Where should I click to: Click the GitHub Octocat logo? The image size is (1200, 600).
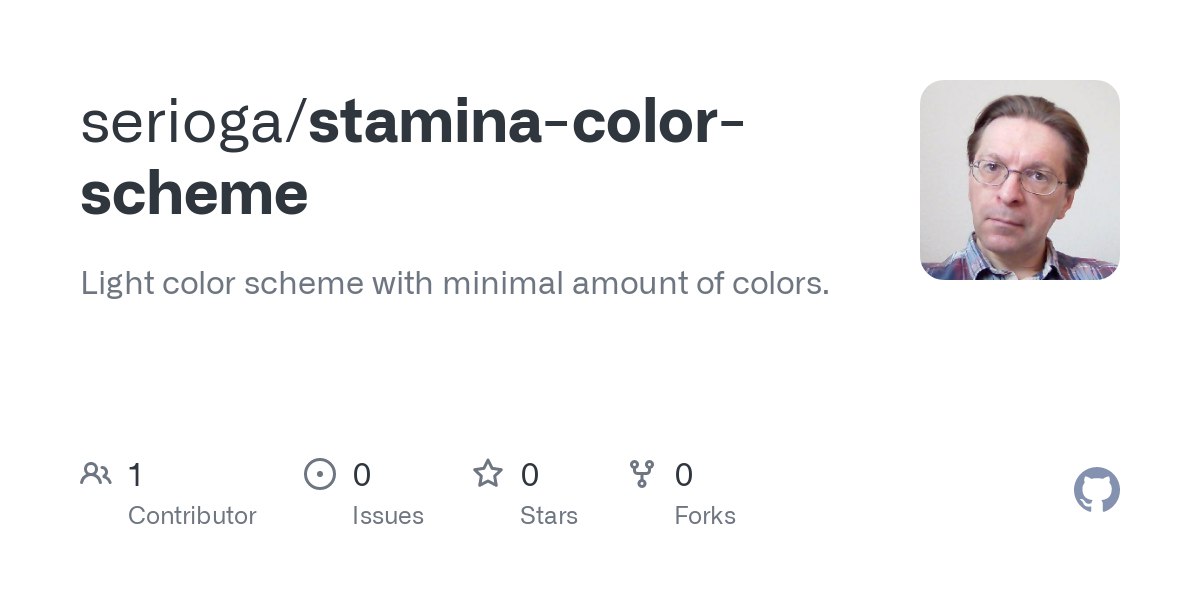(x=1096, y=490)
